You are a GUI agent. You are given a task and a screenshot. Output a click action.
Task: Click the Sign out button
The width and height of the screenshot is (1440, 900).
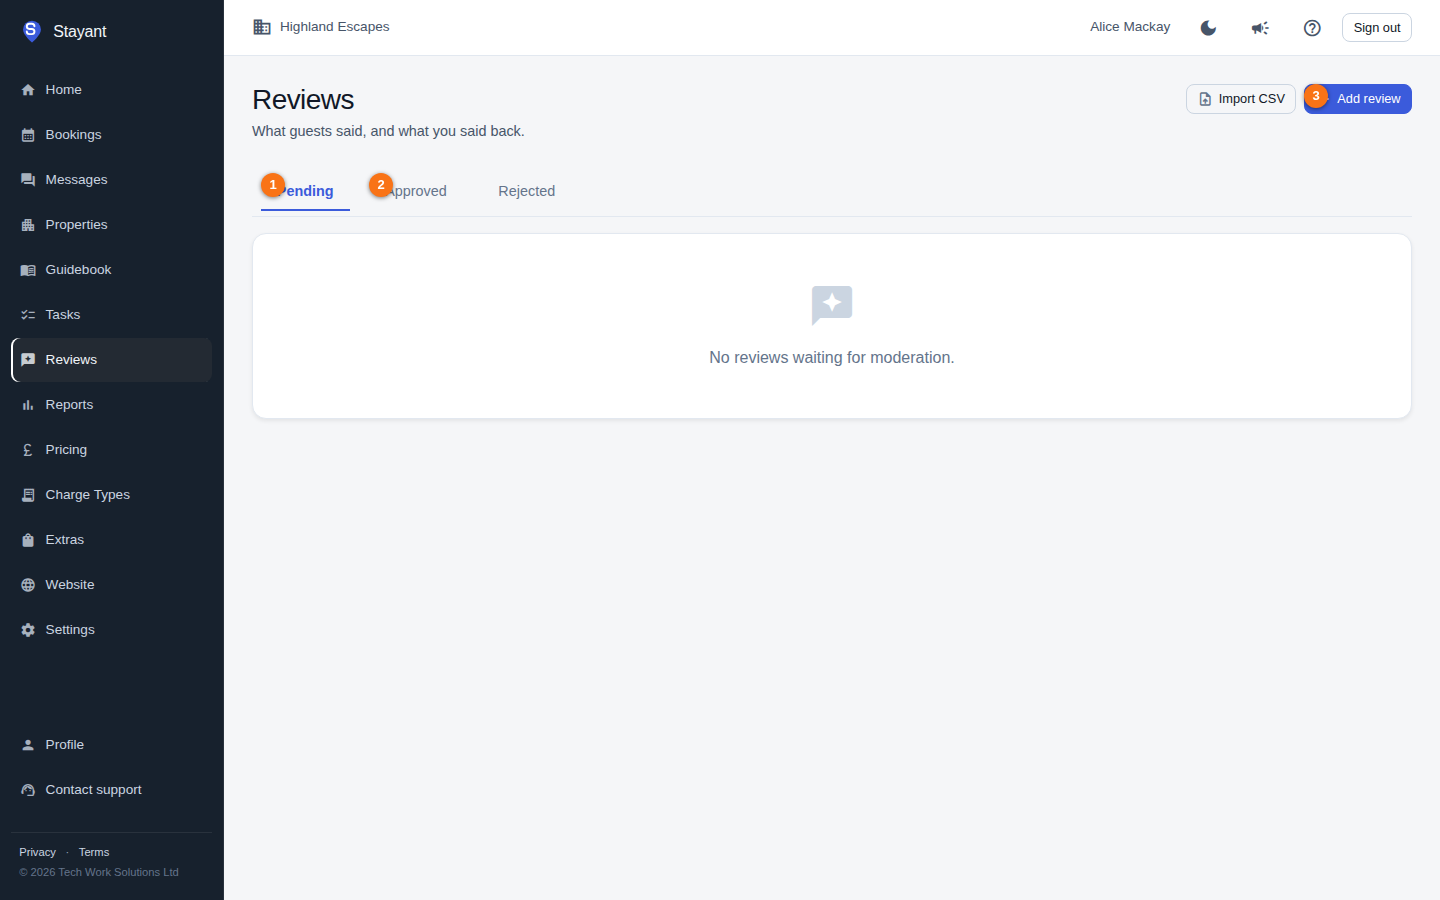point(1377,28)
